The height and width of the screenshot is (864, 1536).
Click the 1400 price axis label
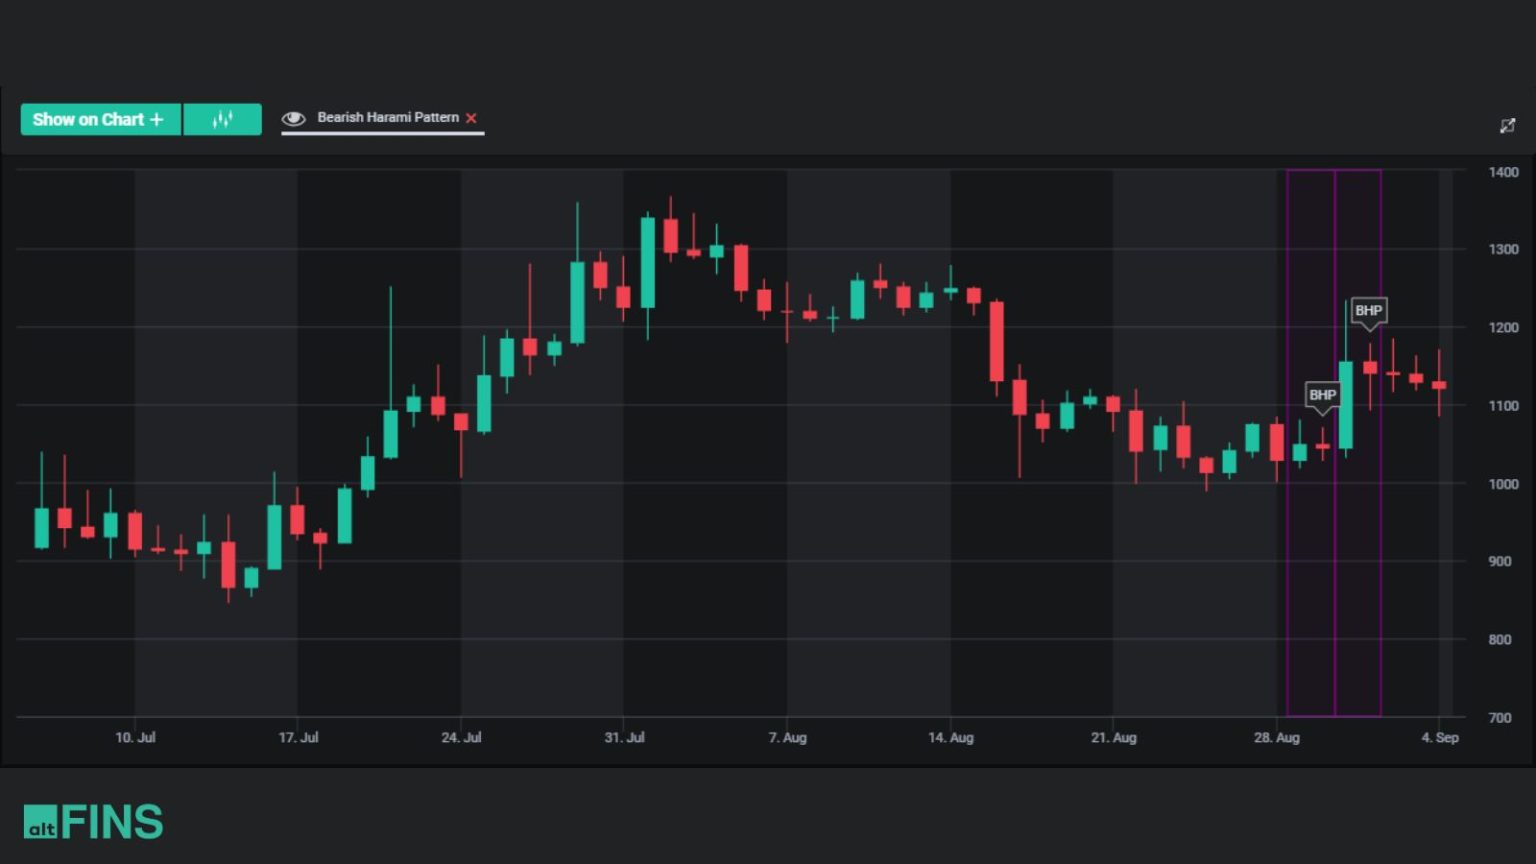pyautogui.click(x=1503, y=172)
